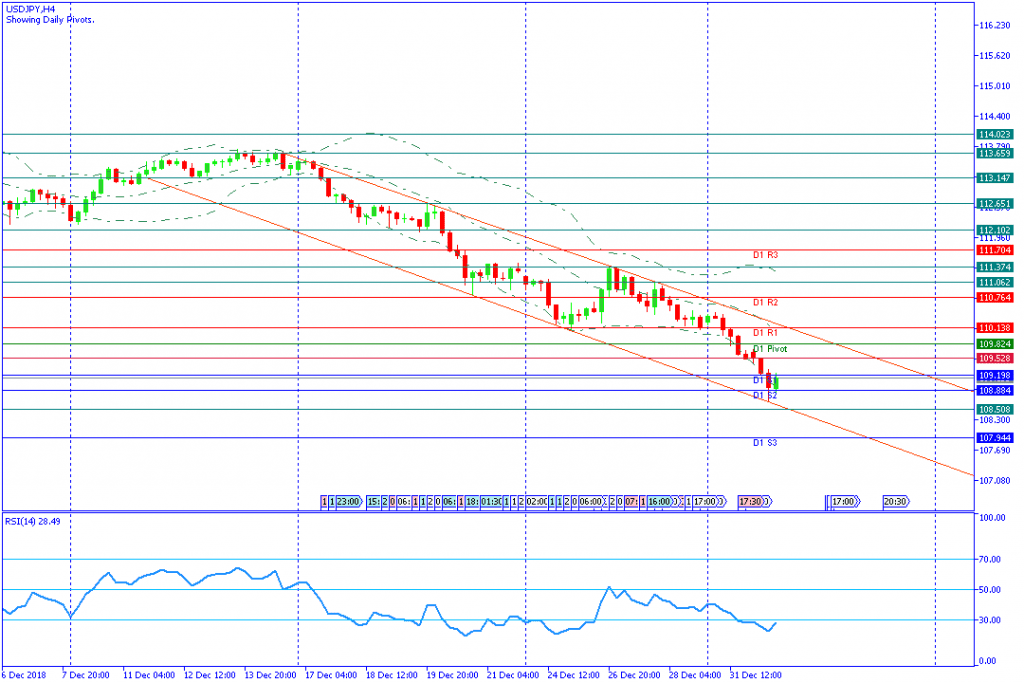Screen dimensions: 1024x683
Task: Click the 112.651 price level tag
Action: (x=995, y=204)
